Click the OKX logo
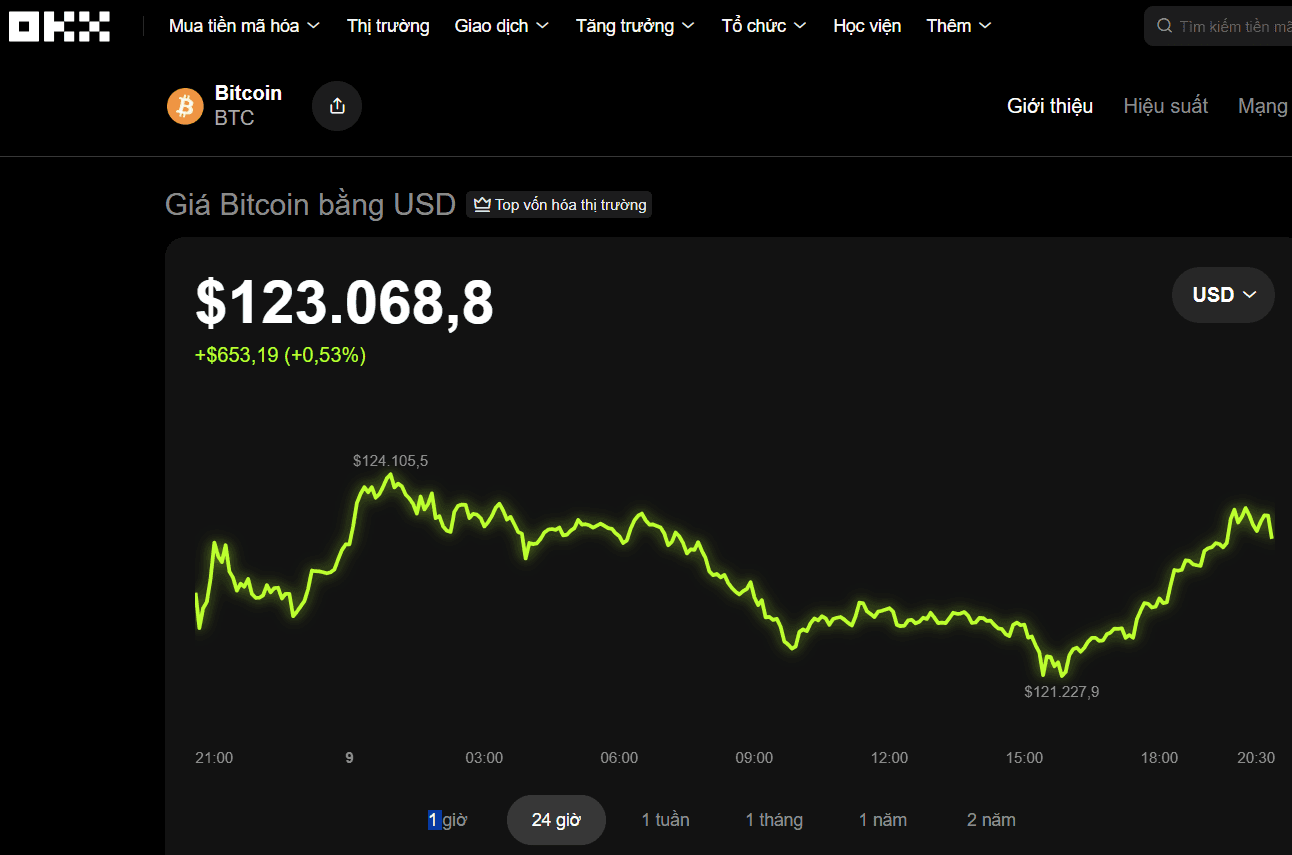 point(58,26)
